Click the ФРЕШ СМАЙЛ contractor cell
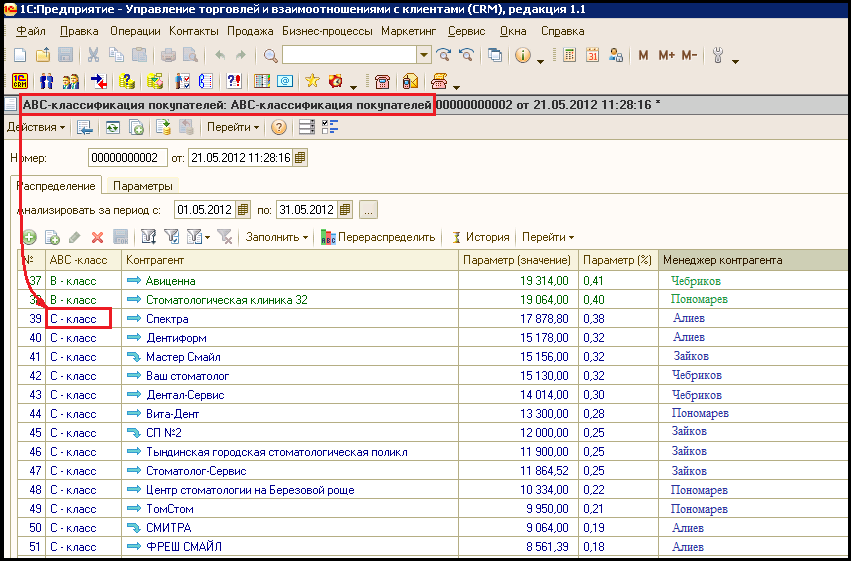Screen dimensions: 851x561 (290, 546)
